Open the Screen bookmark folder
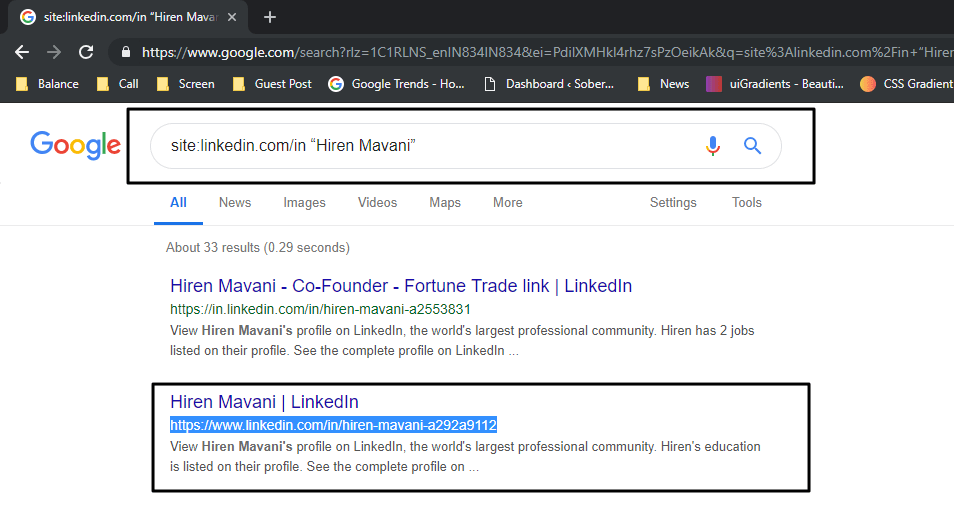The height and width of the screenshot is (507, 954). [x=186, y=84]
